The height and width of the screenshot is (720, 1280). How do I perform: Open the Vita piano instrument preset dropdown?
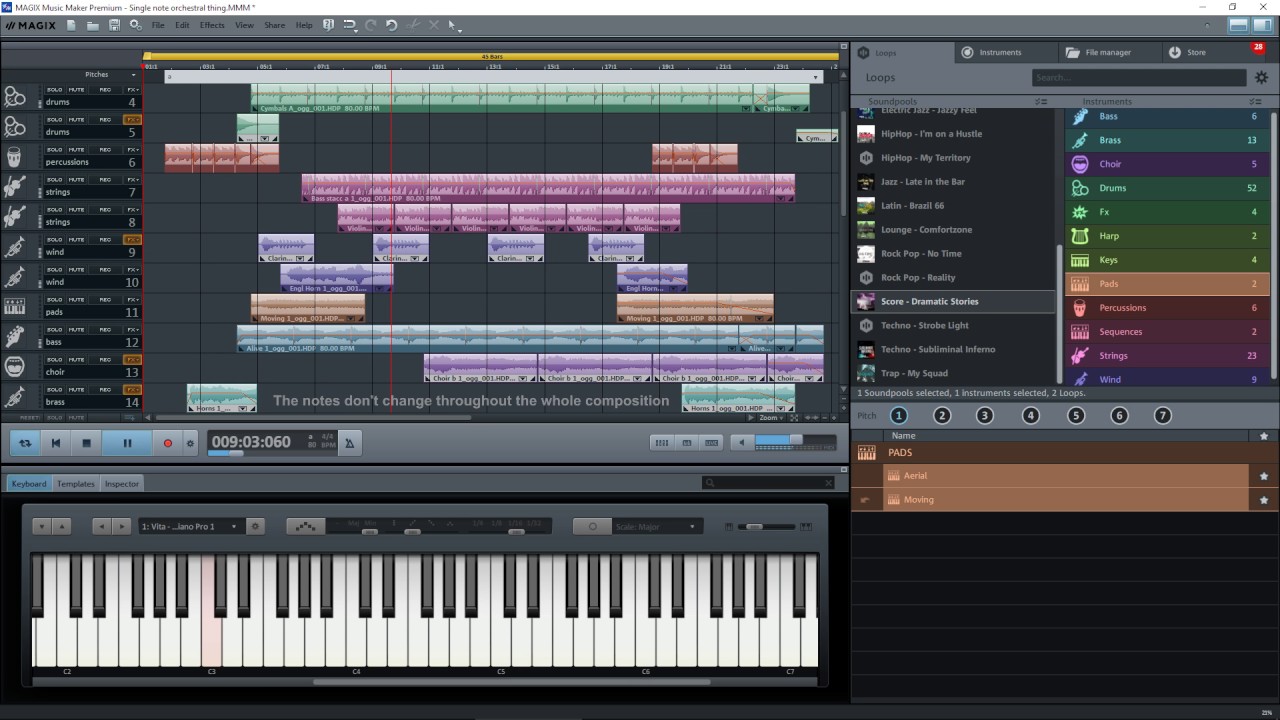tap(190, 526)
